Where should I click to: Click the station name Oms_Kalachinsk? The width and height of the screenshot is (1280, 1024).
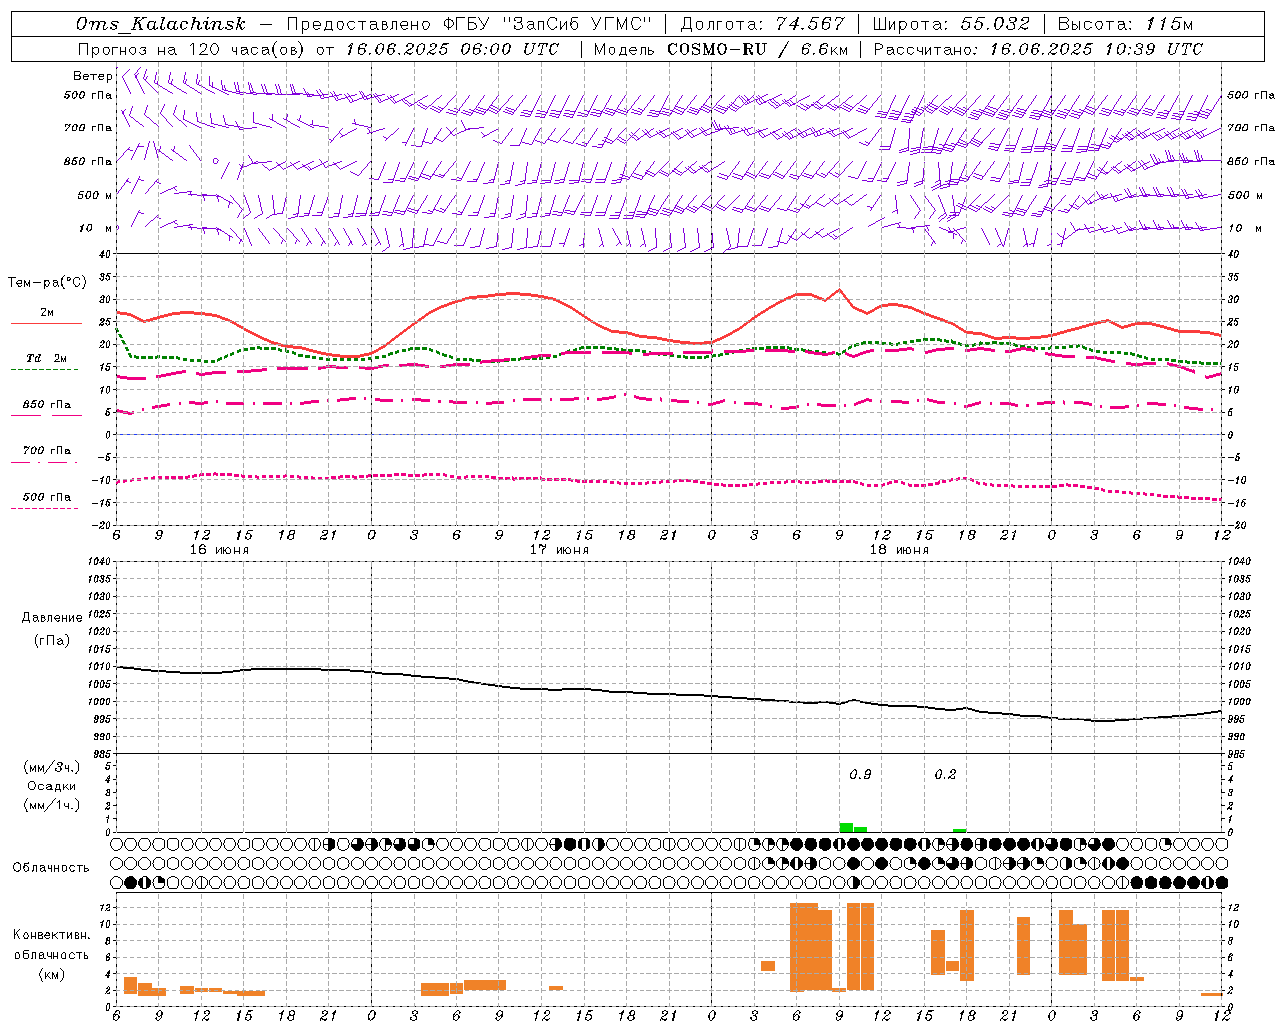pos(161,24)
